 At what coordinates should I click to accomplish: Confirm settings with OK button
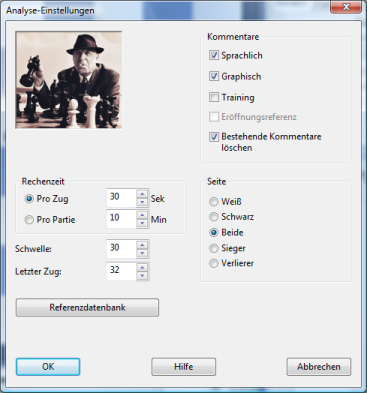coord(48,367)
